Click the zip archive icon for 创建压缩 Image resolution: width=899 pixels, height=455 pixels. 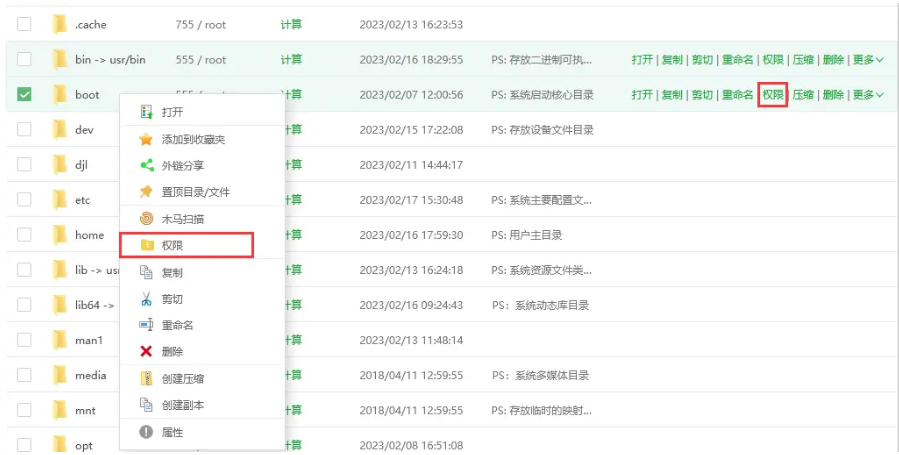click(x=146, y=379)
